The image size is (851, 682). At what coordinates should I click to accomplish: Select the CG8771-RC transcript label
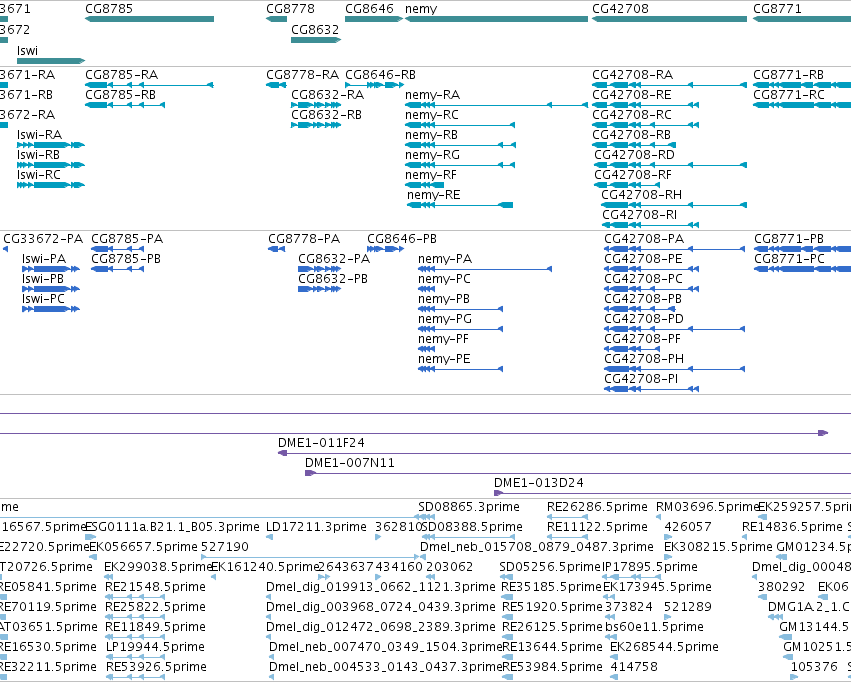789,94
